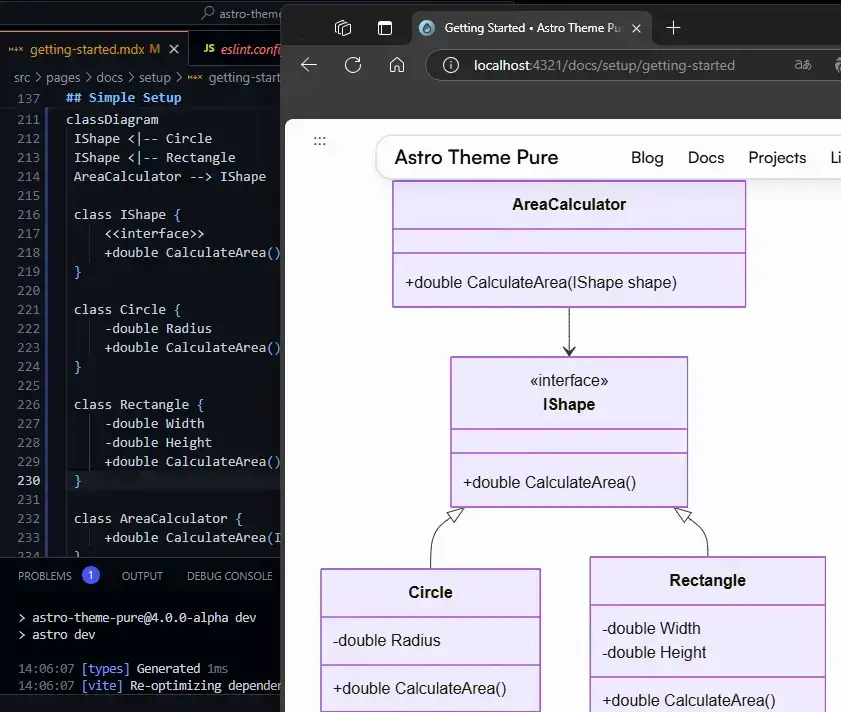Click 'AreaCalculator --> IShape' code line
841x712 pixels.
coord(169,177)
